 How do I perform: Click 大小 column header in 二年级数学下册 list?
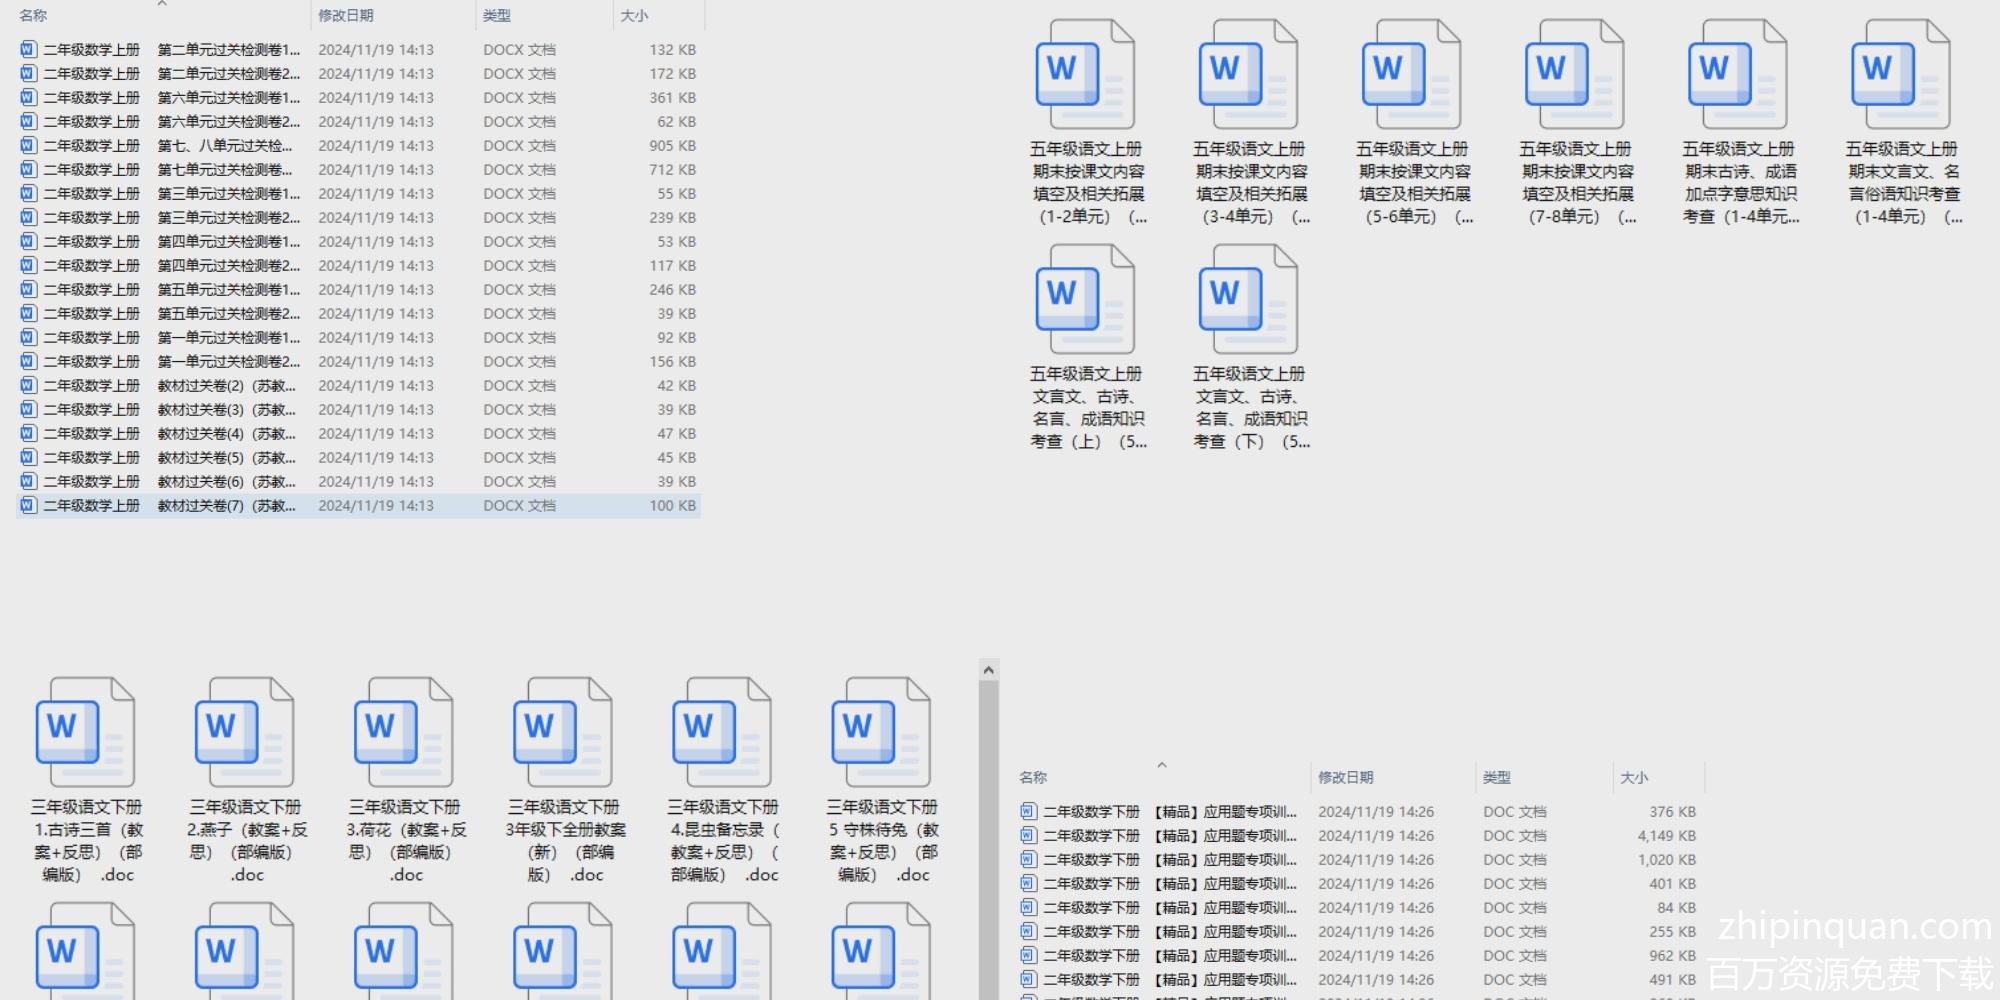pyautogui.click(x=1634, y=778)
